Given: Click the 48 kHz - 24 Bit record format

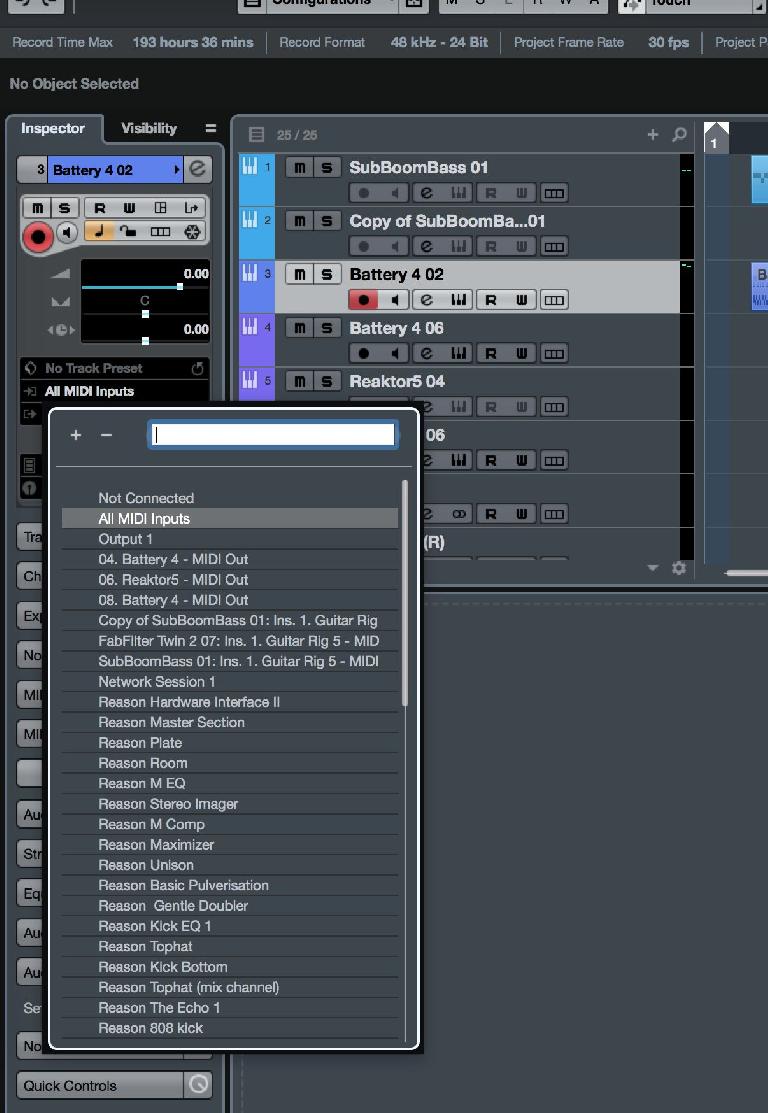Looking at the screenshot, I should [439, 43].
